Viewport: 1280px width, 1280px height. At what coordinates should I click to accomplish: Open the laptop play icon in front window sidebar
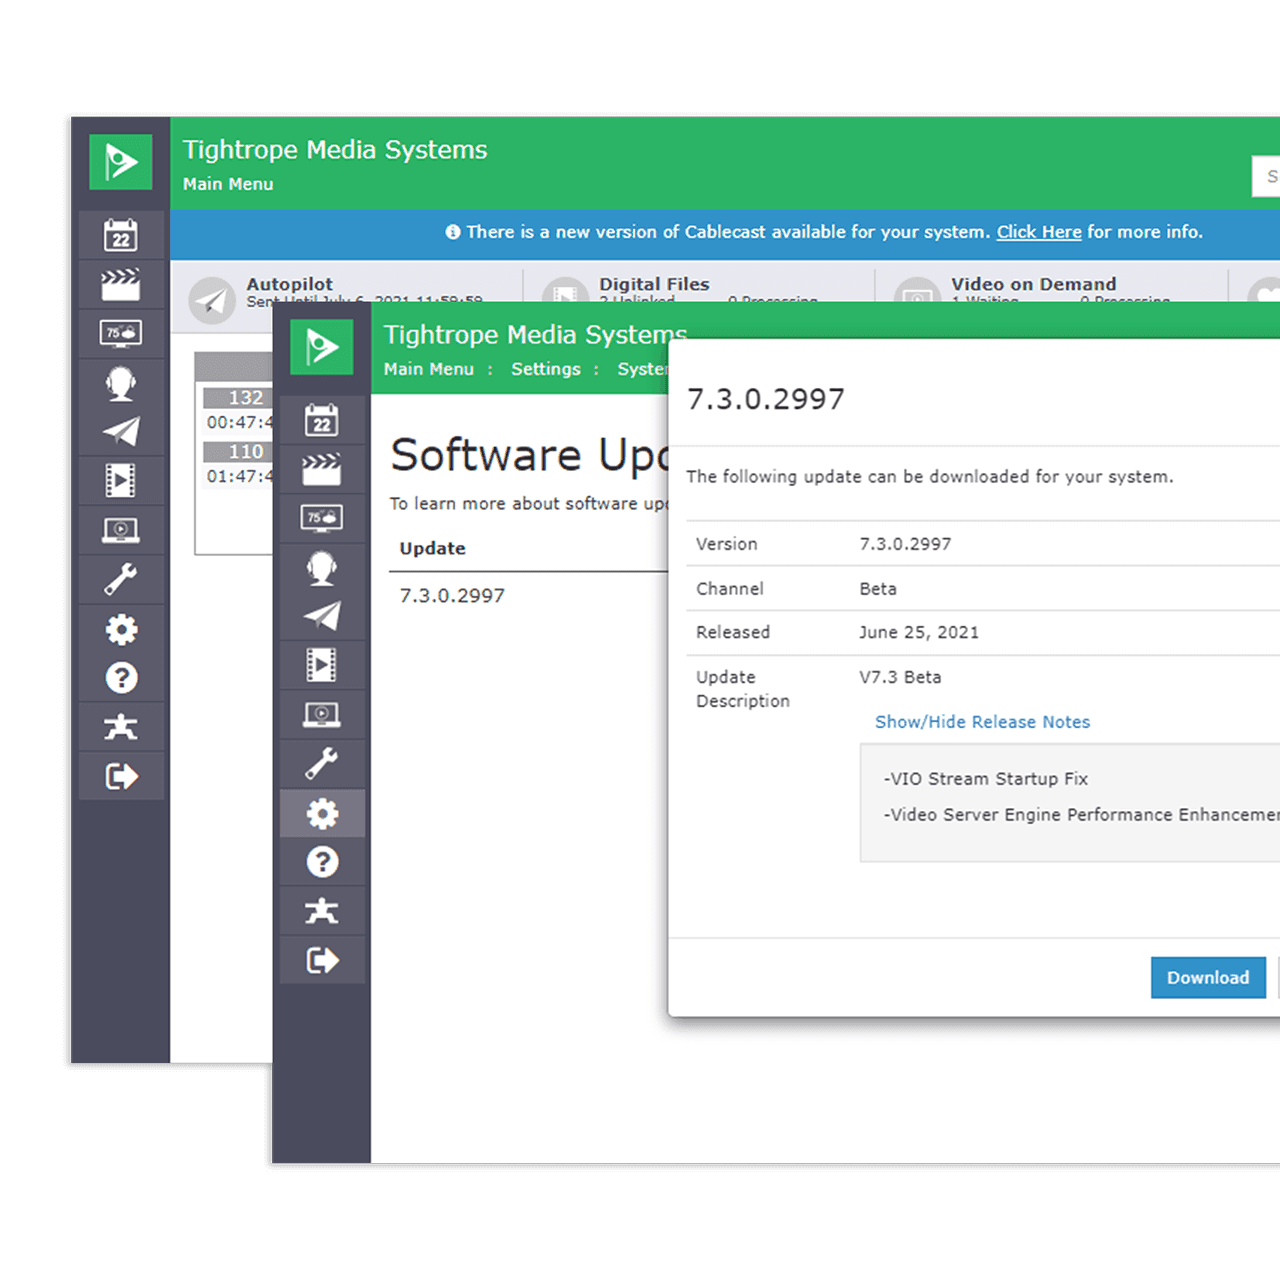coord(322,715)
